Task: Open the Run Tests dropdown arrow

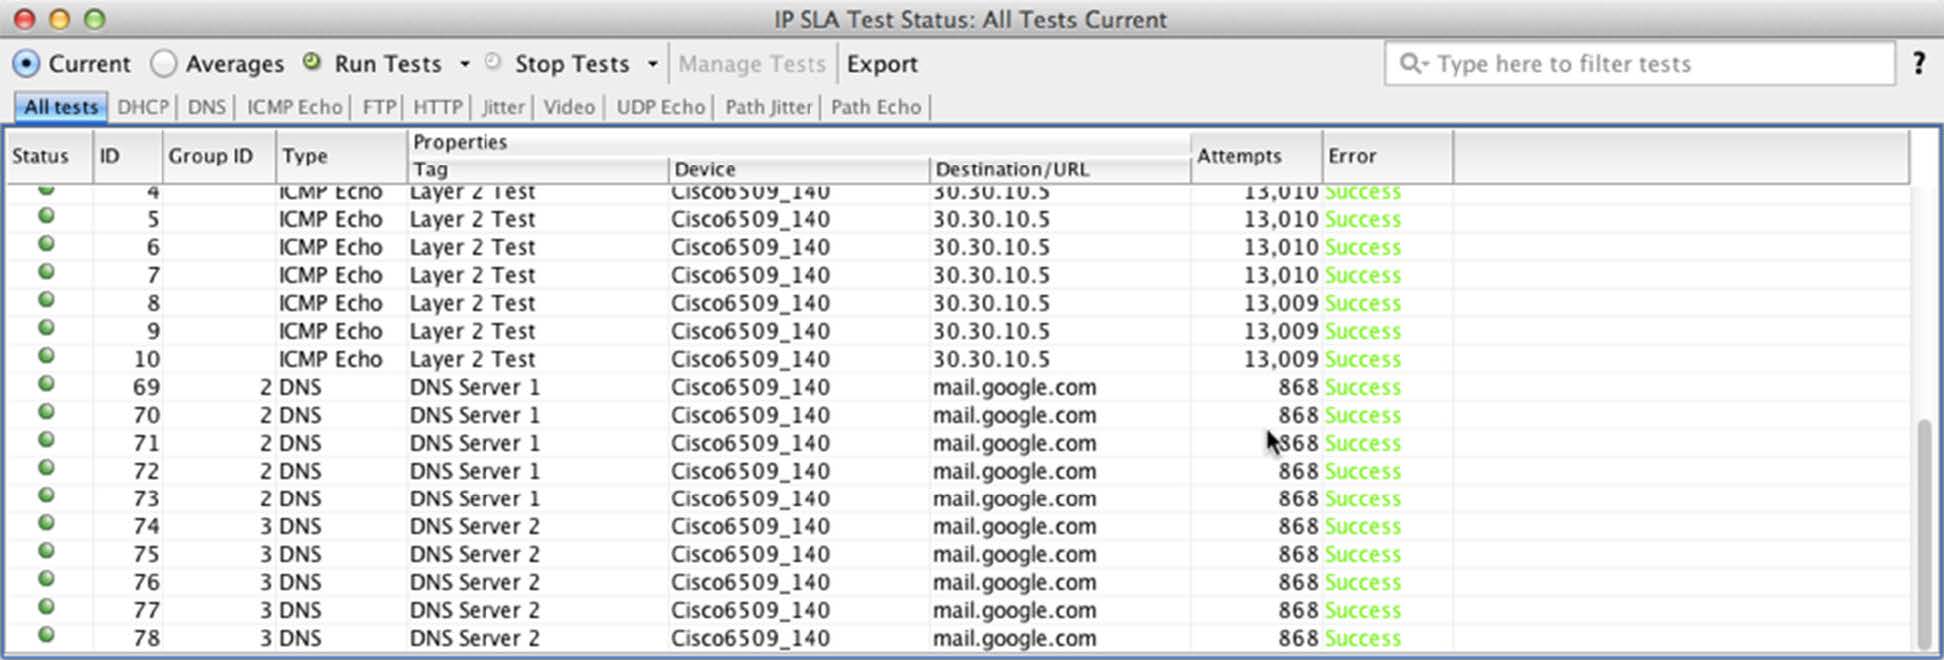Action: [464, 64]
